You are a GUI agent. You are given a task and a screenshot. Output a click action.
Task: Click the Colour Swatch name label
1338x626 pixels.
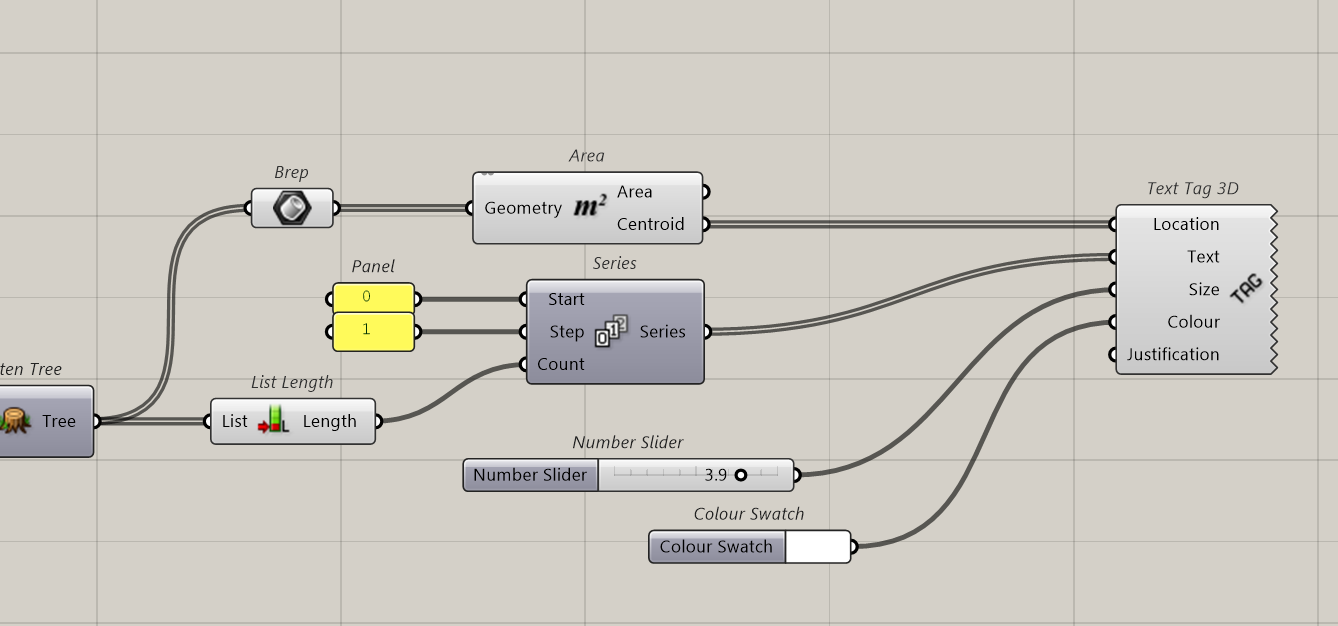coord(716,547)
